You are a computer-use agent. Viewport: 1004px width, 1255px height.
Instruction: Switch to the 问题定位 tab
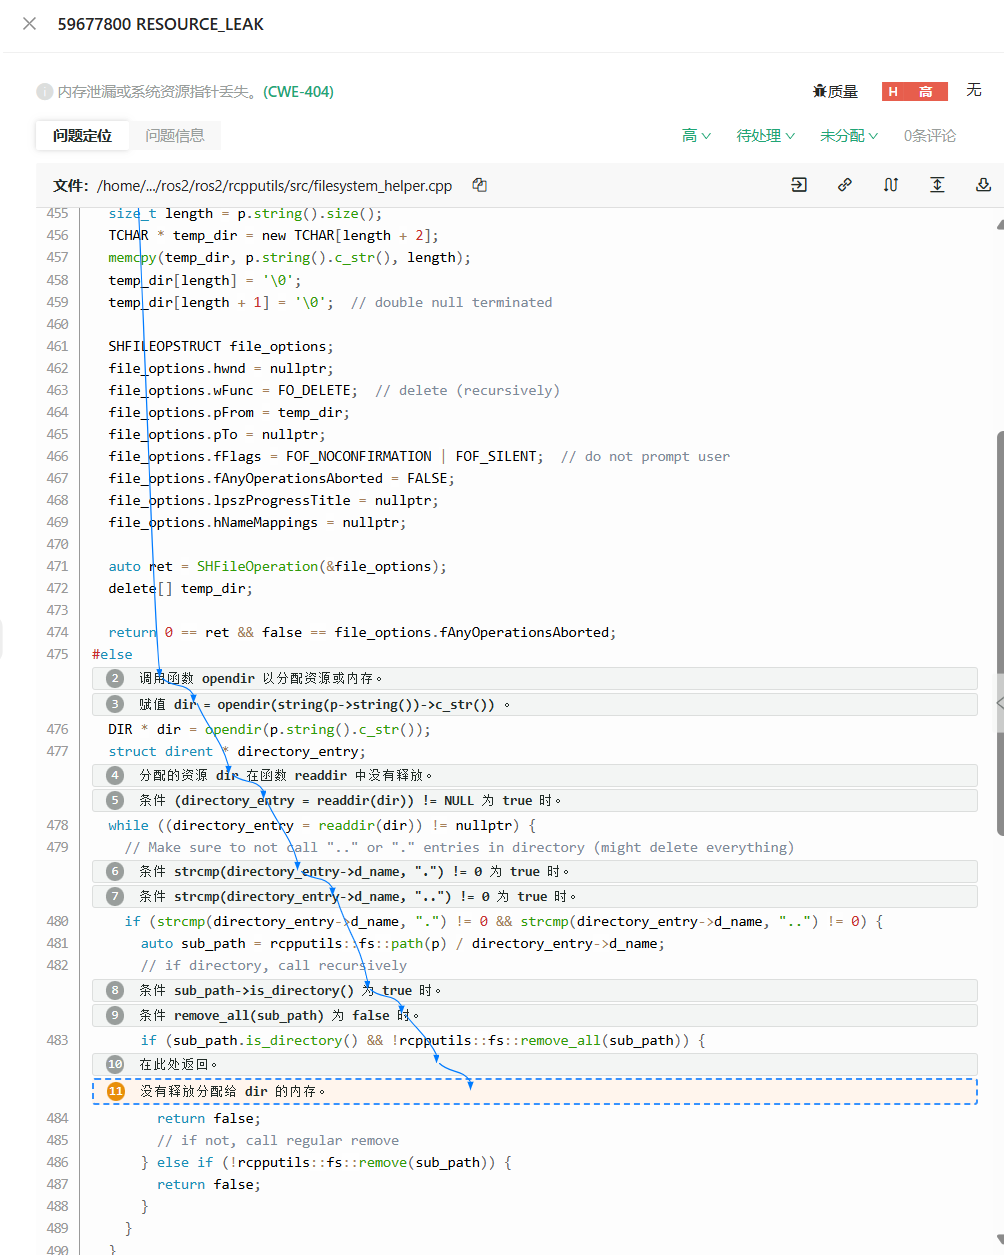83,136
